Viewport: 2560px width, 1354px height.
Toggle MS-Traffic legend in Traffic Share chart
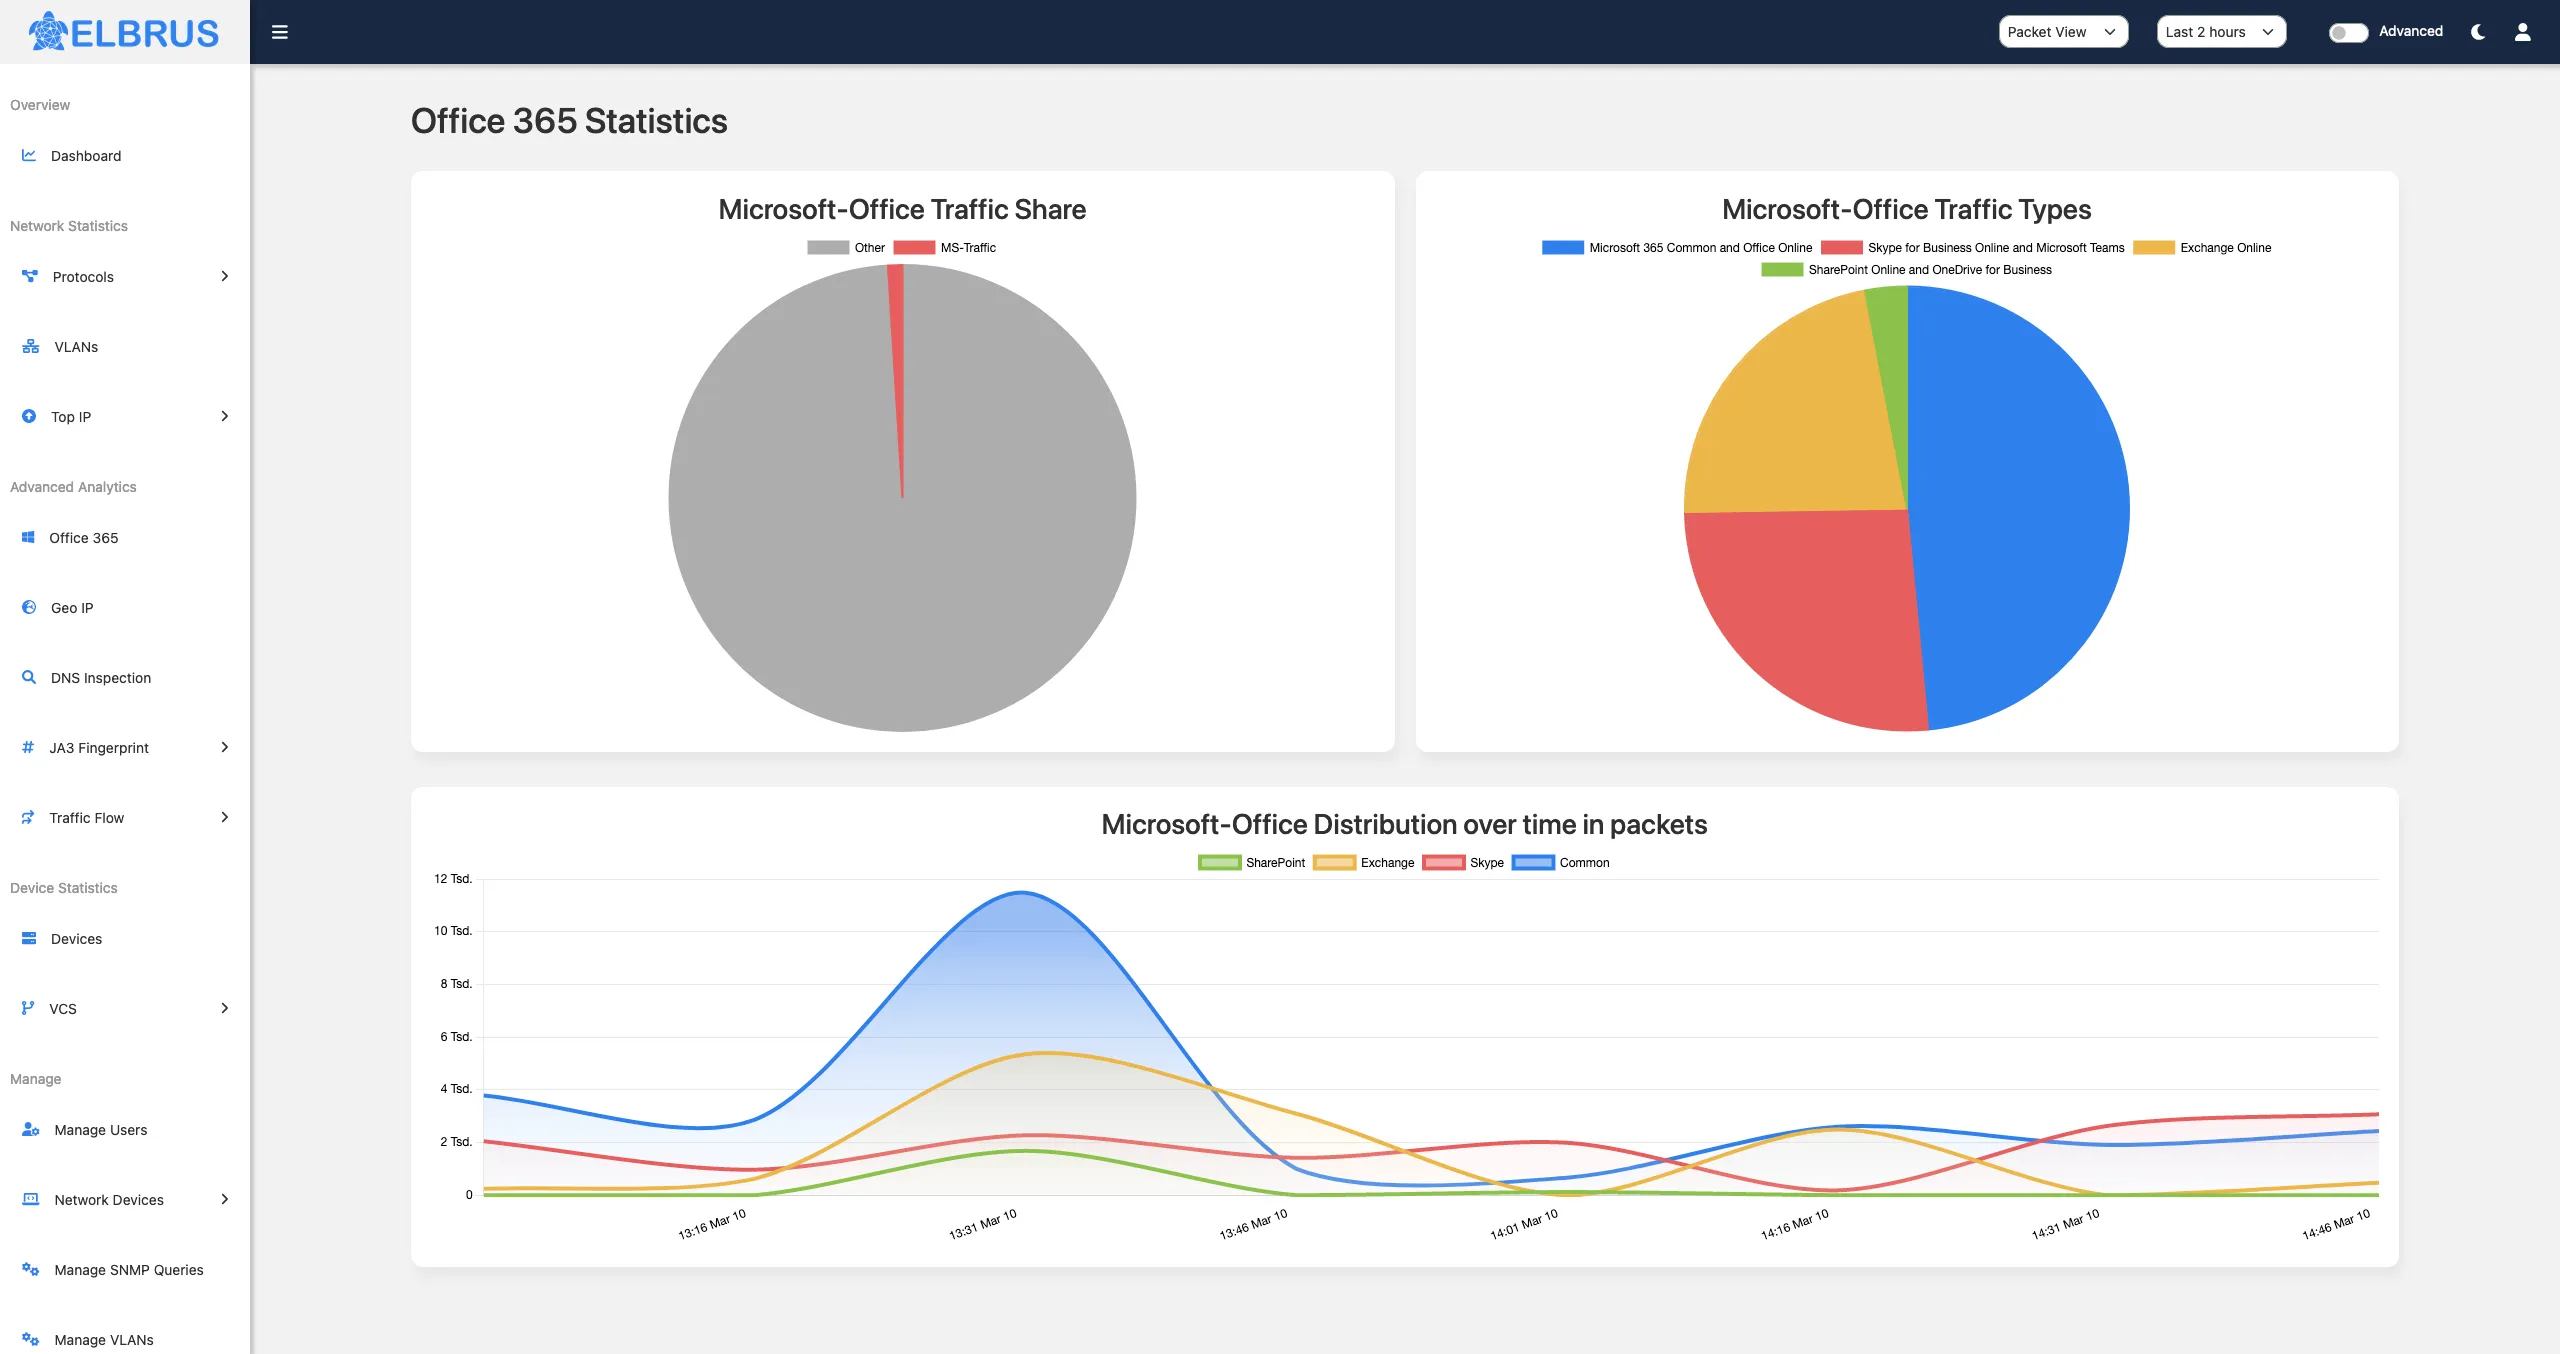(x=945, y=247)
